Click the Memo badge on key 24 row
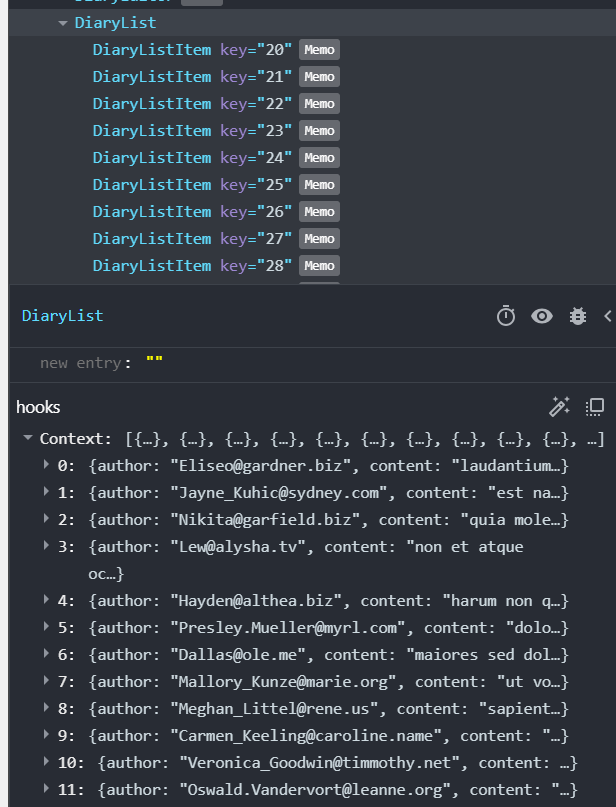The height and width of the screenshot is (807, 616). [319, 158]
